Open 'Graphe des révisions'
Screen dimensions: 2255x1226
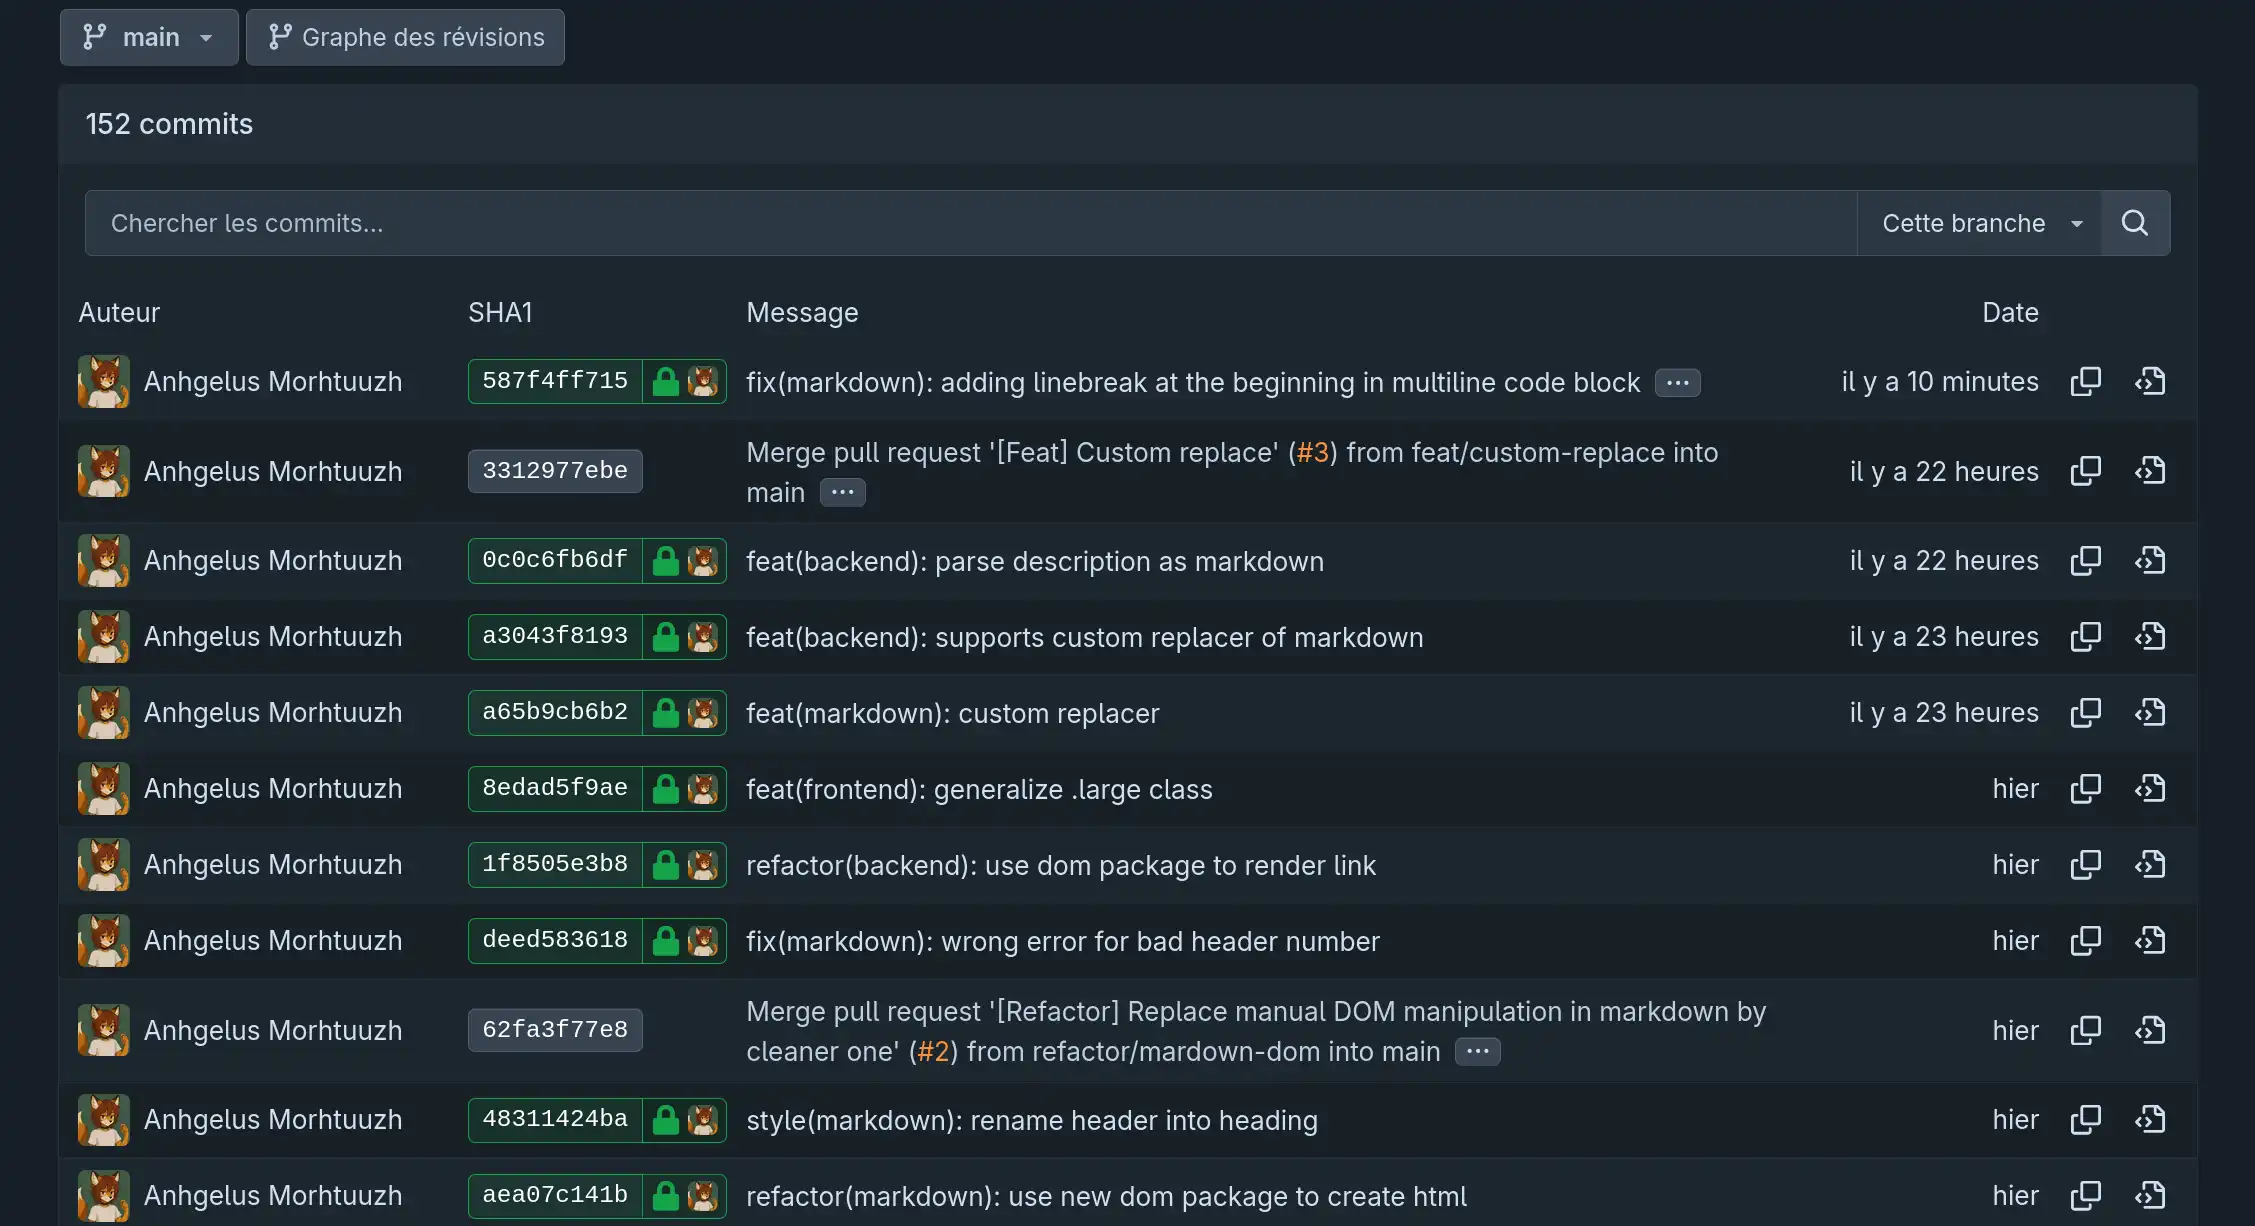[x=405, y=37]
